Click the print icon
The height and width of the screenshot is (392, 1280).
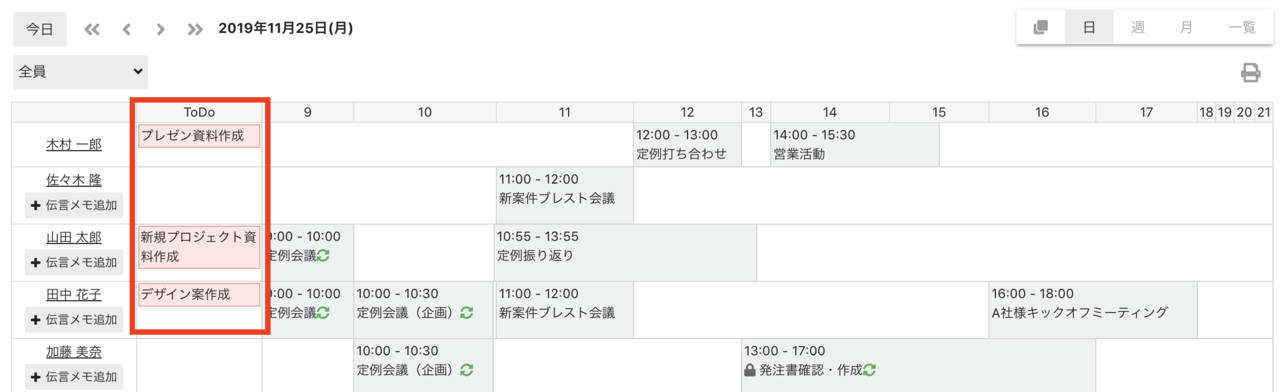1250,72
